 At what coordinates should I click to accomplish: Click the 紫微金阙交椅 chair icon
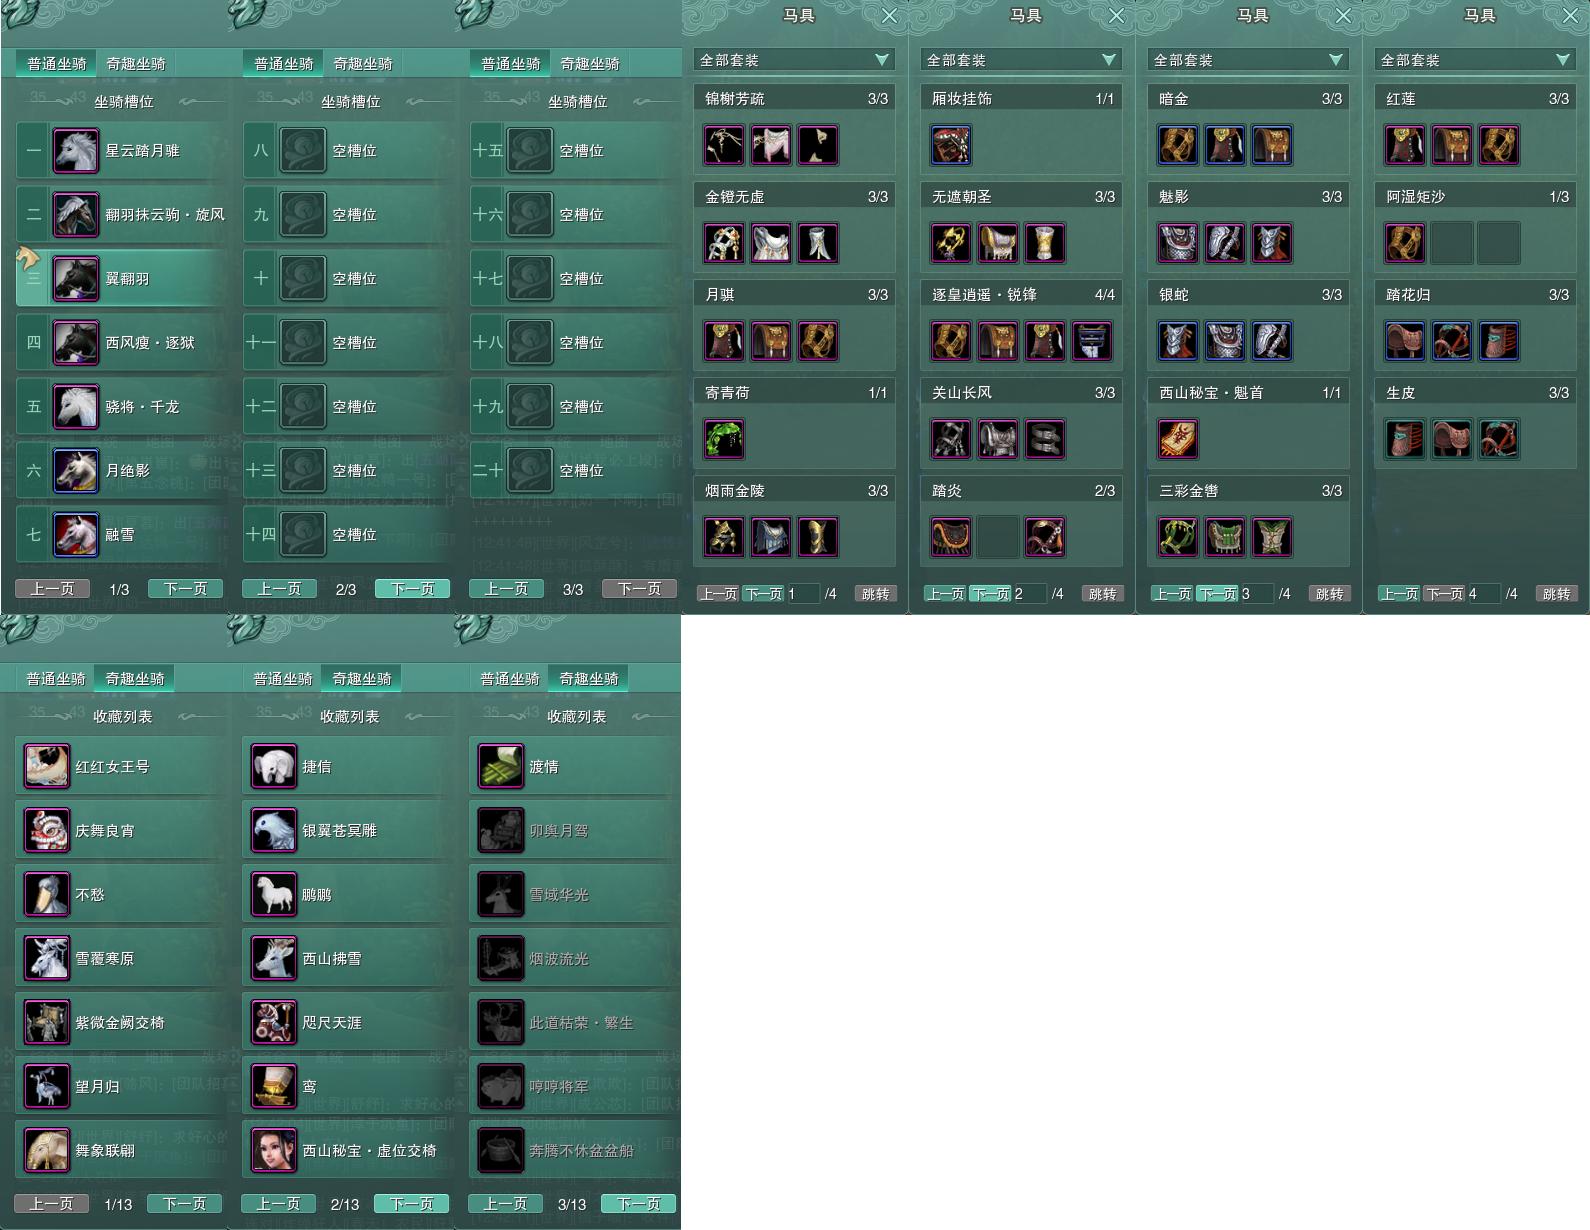47,1022
